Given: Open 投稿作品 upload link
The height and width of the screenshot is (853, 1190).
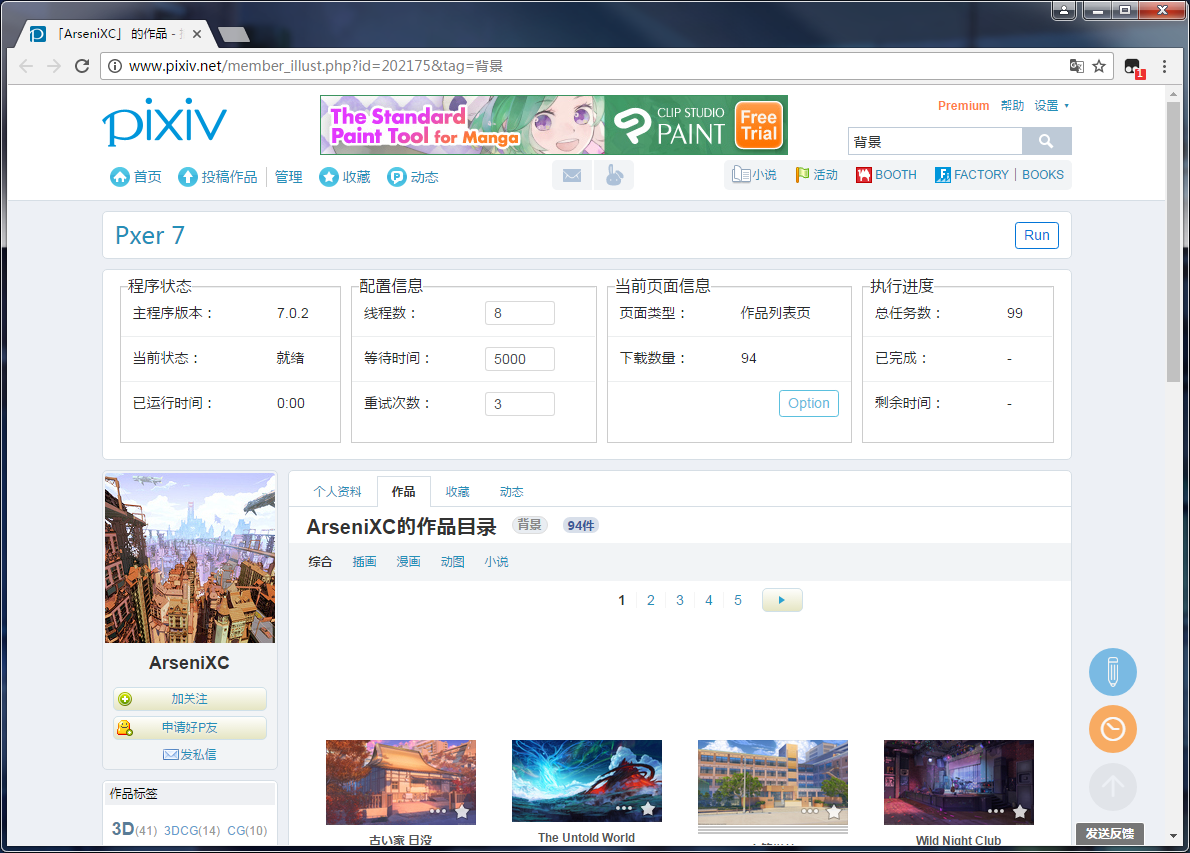Looking at the screenshot, I should click(x=218, y=177).
